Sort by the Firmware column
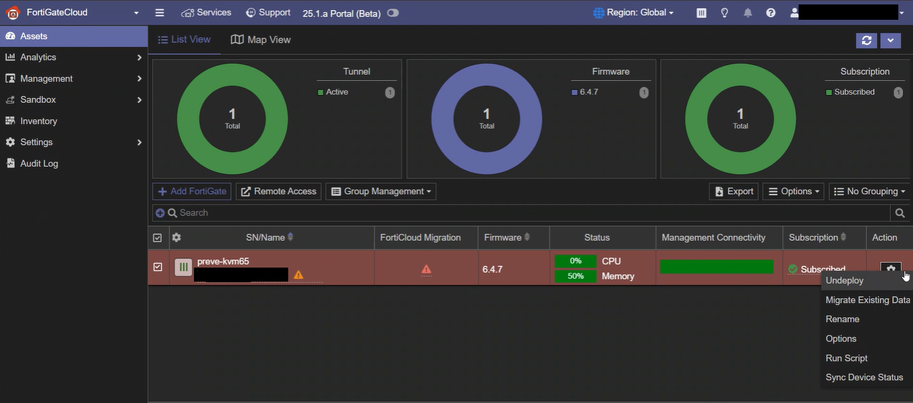The height and width of the screenshot is (403, 913). [507, 238]
